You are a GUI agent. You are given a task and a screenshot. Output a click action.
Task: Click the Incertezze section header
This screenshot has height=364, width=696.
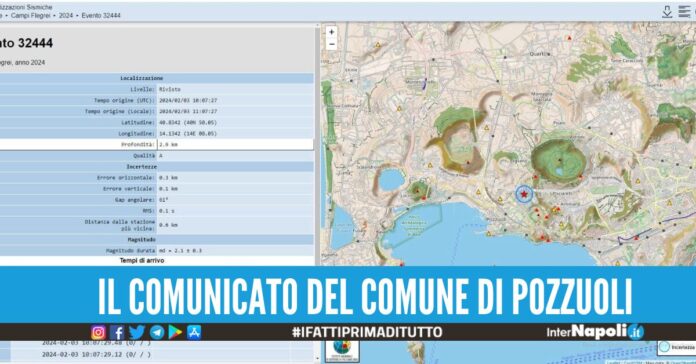pyautogui.click(x=142, y=167)
